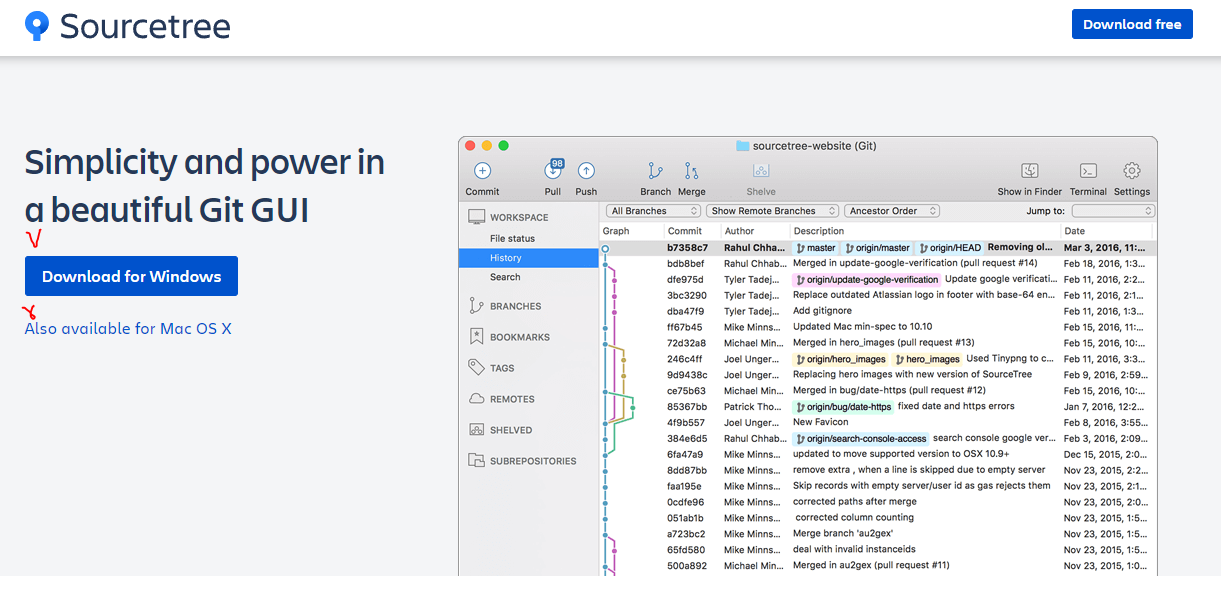Open the Jump to dropdown

1113,211
